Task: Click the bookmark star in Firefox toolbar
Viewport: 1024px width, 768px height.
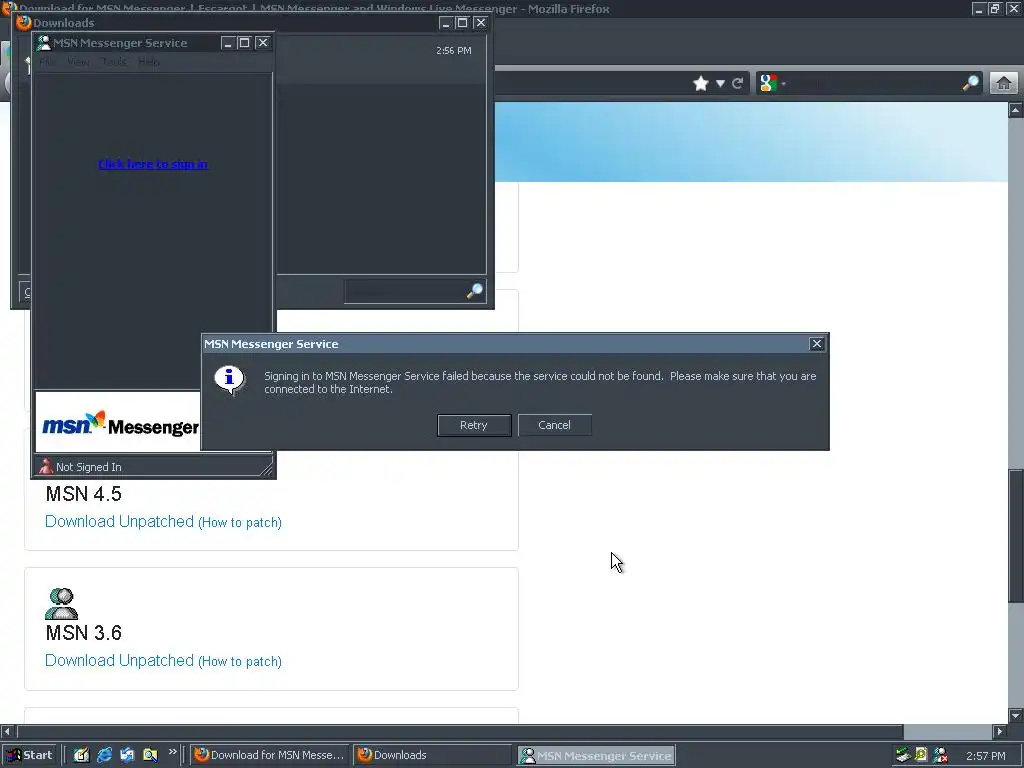Action: pos(700,84)
